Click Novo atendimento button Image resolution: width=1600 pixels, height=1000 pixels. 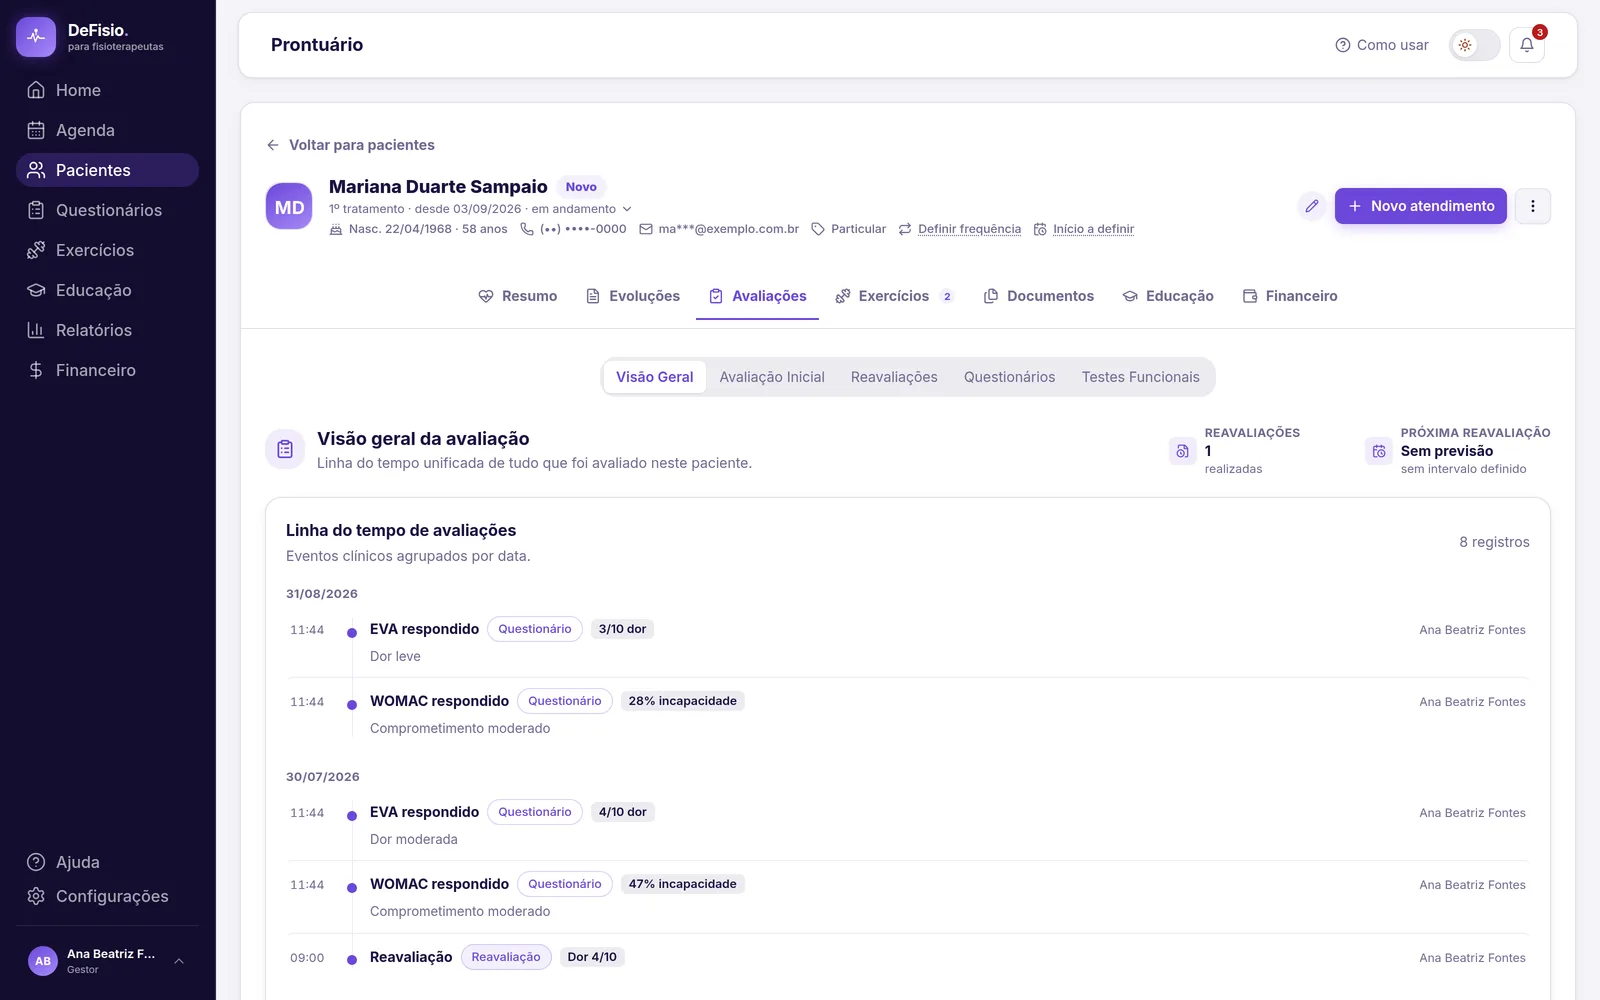point(1421,206)
